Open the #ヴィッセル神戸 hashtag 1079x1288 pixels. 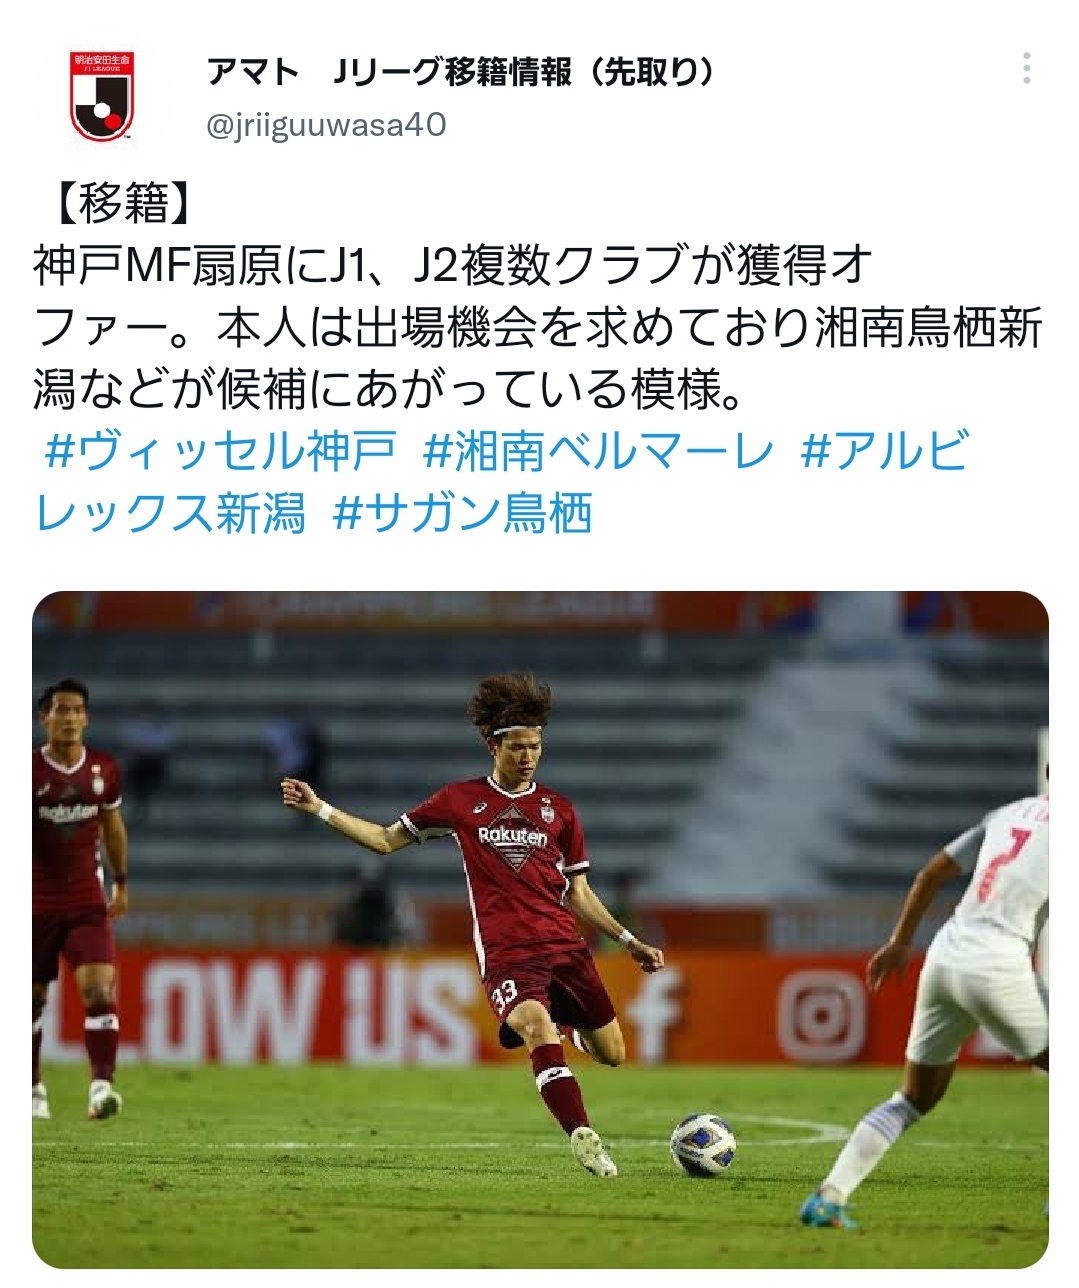click(220, 451)
